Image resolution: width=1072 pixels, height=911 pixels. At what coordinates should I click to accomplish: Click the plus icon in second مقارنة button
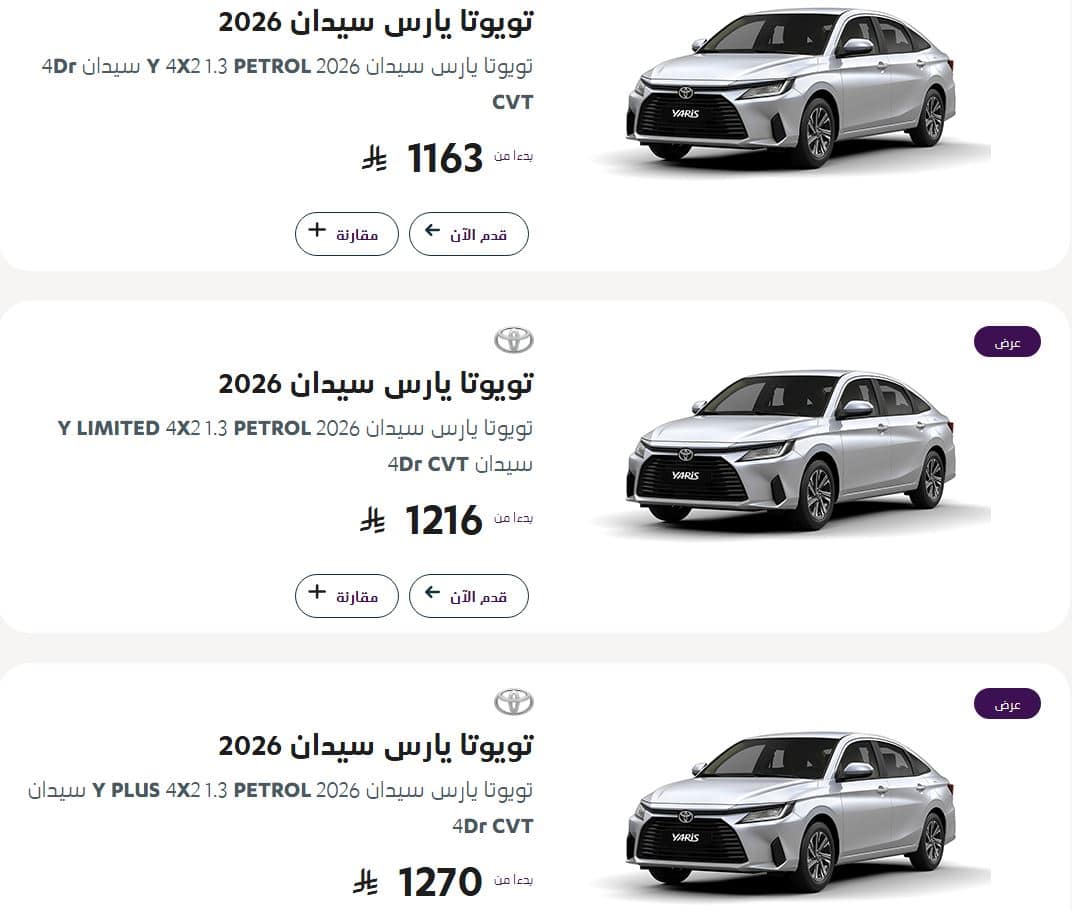coord(317,592)
